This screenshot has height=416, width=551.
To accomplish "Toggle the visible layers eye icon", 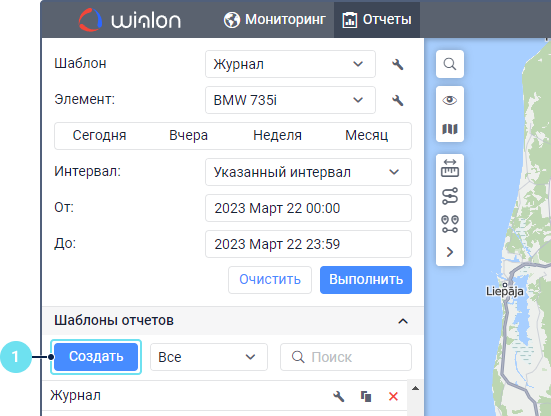I will tap(449, 100).
